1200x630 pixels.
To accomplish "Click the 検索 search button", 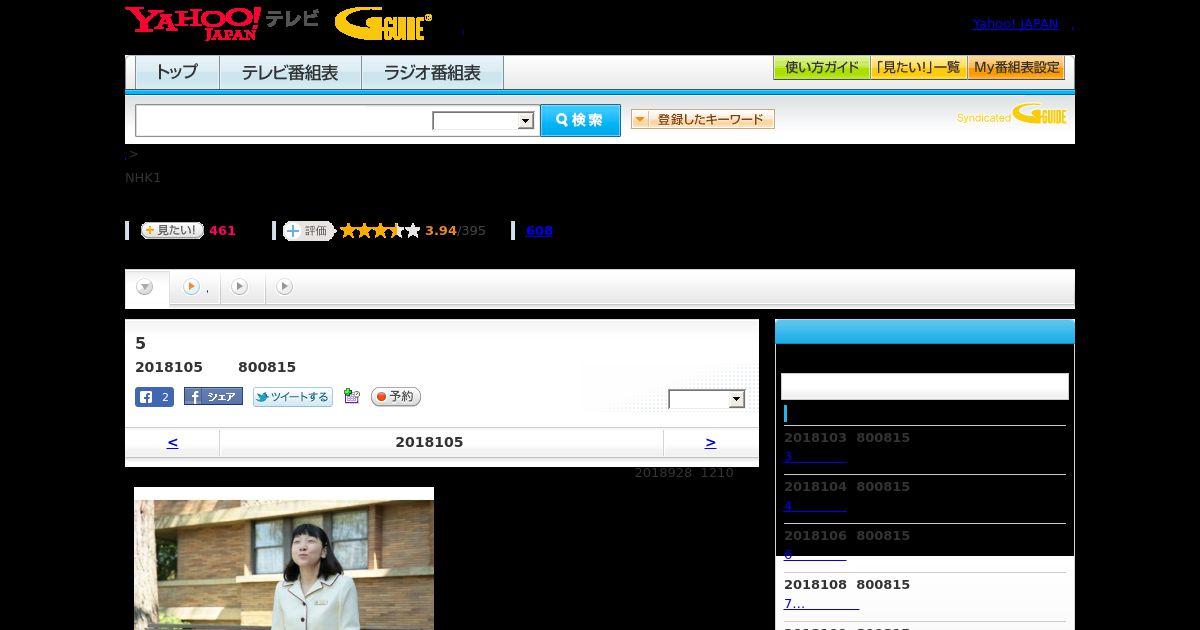I will click(x=580, y=120).
